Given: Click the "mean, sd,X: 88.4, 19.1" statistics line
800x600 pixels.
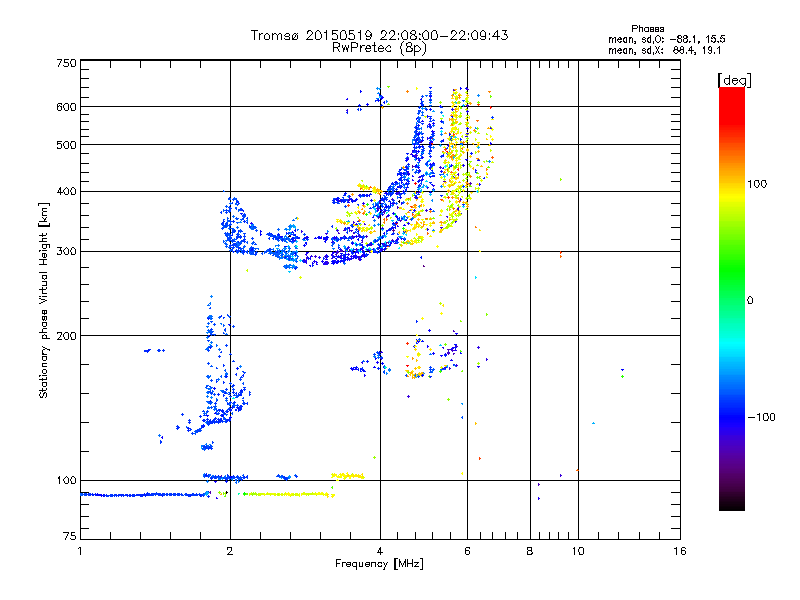Looking at the screenshot, I should click(x=664, y=50).
